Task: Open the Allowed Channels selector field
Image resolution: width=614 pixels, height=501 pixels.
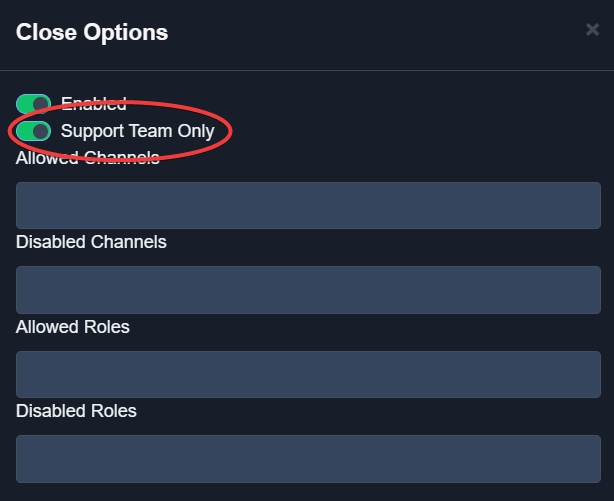Action: click(308, 205)
